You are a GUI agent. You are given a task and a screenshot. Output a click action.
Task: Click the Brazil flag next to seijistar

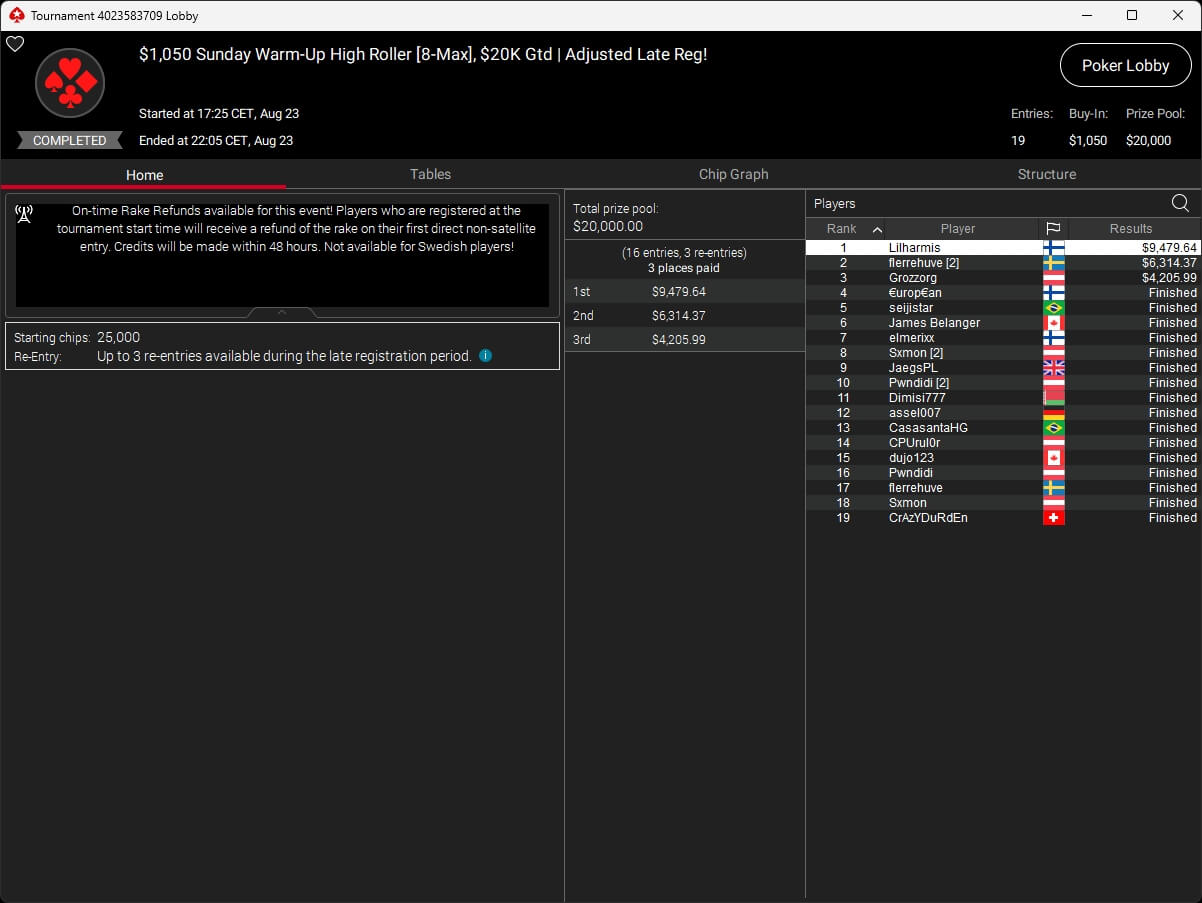(1053, 308)
